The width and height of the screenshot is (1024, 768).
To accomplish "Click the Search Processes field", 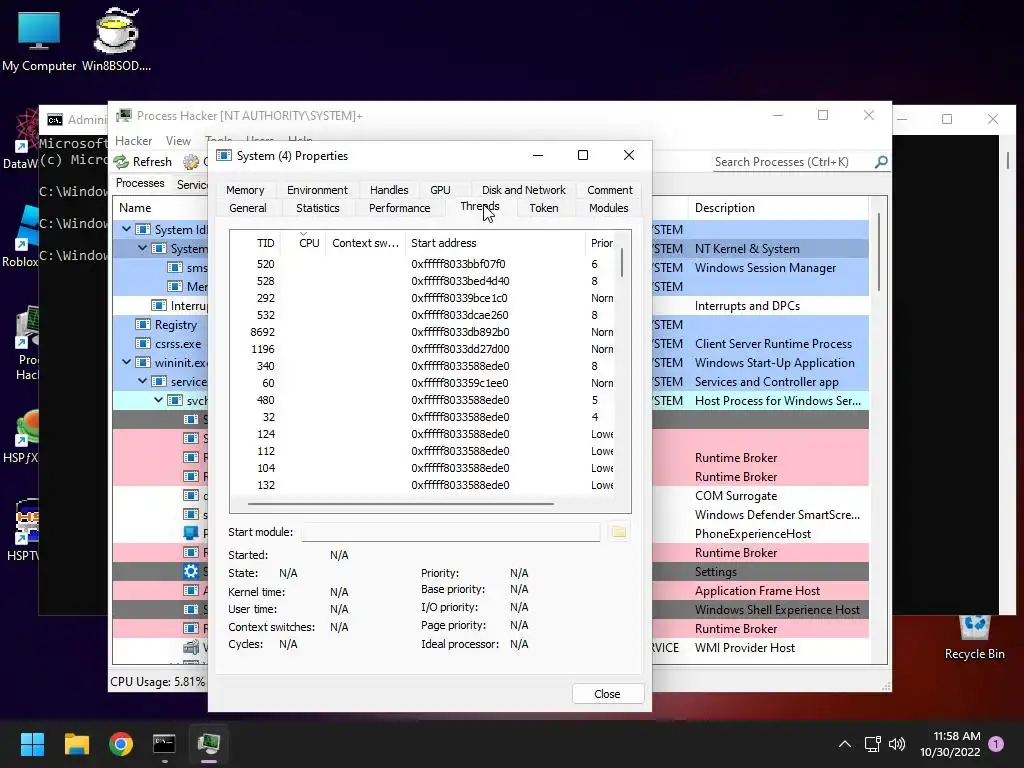I will [793, 161].
